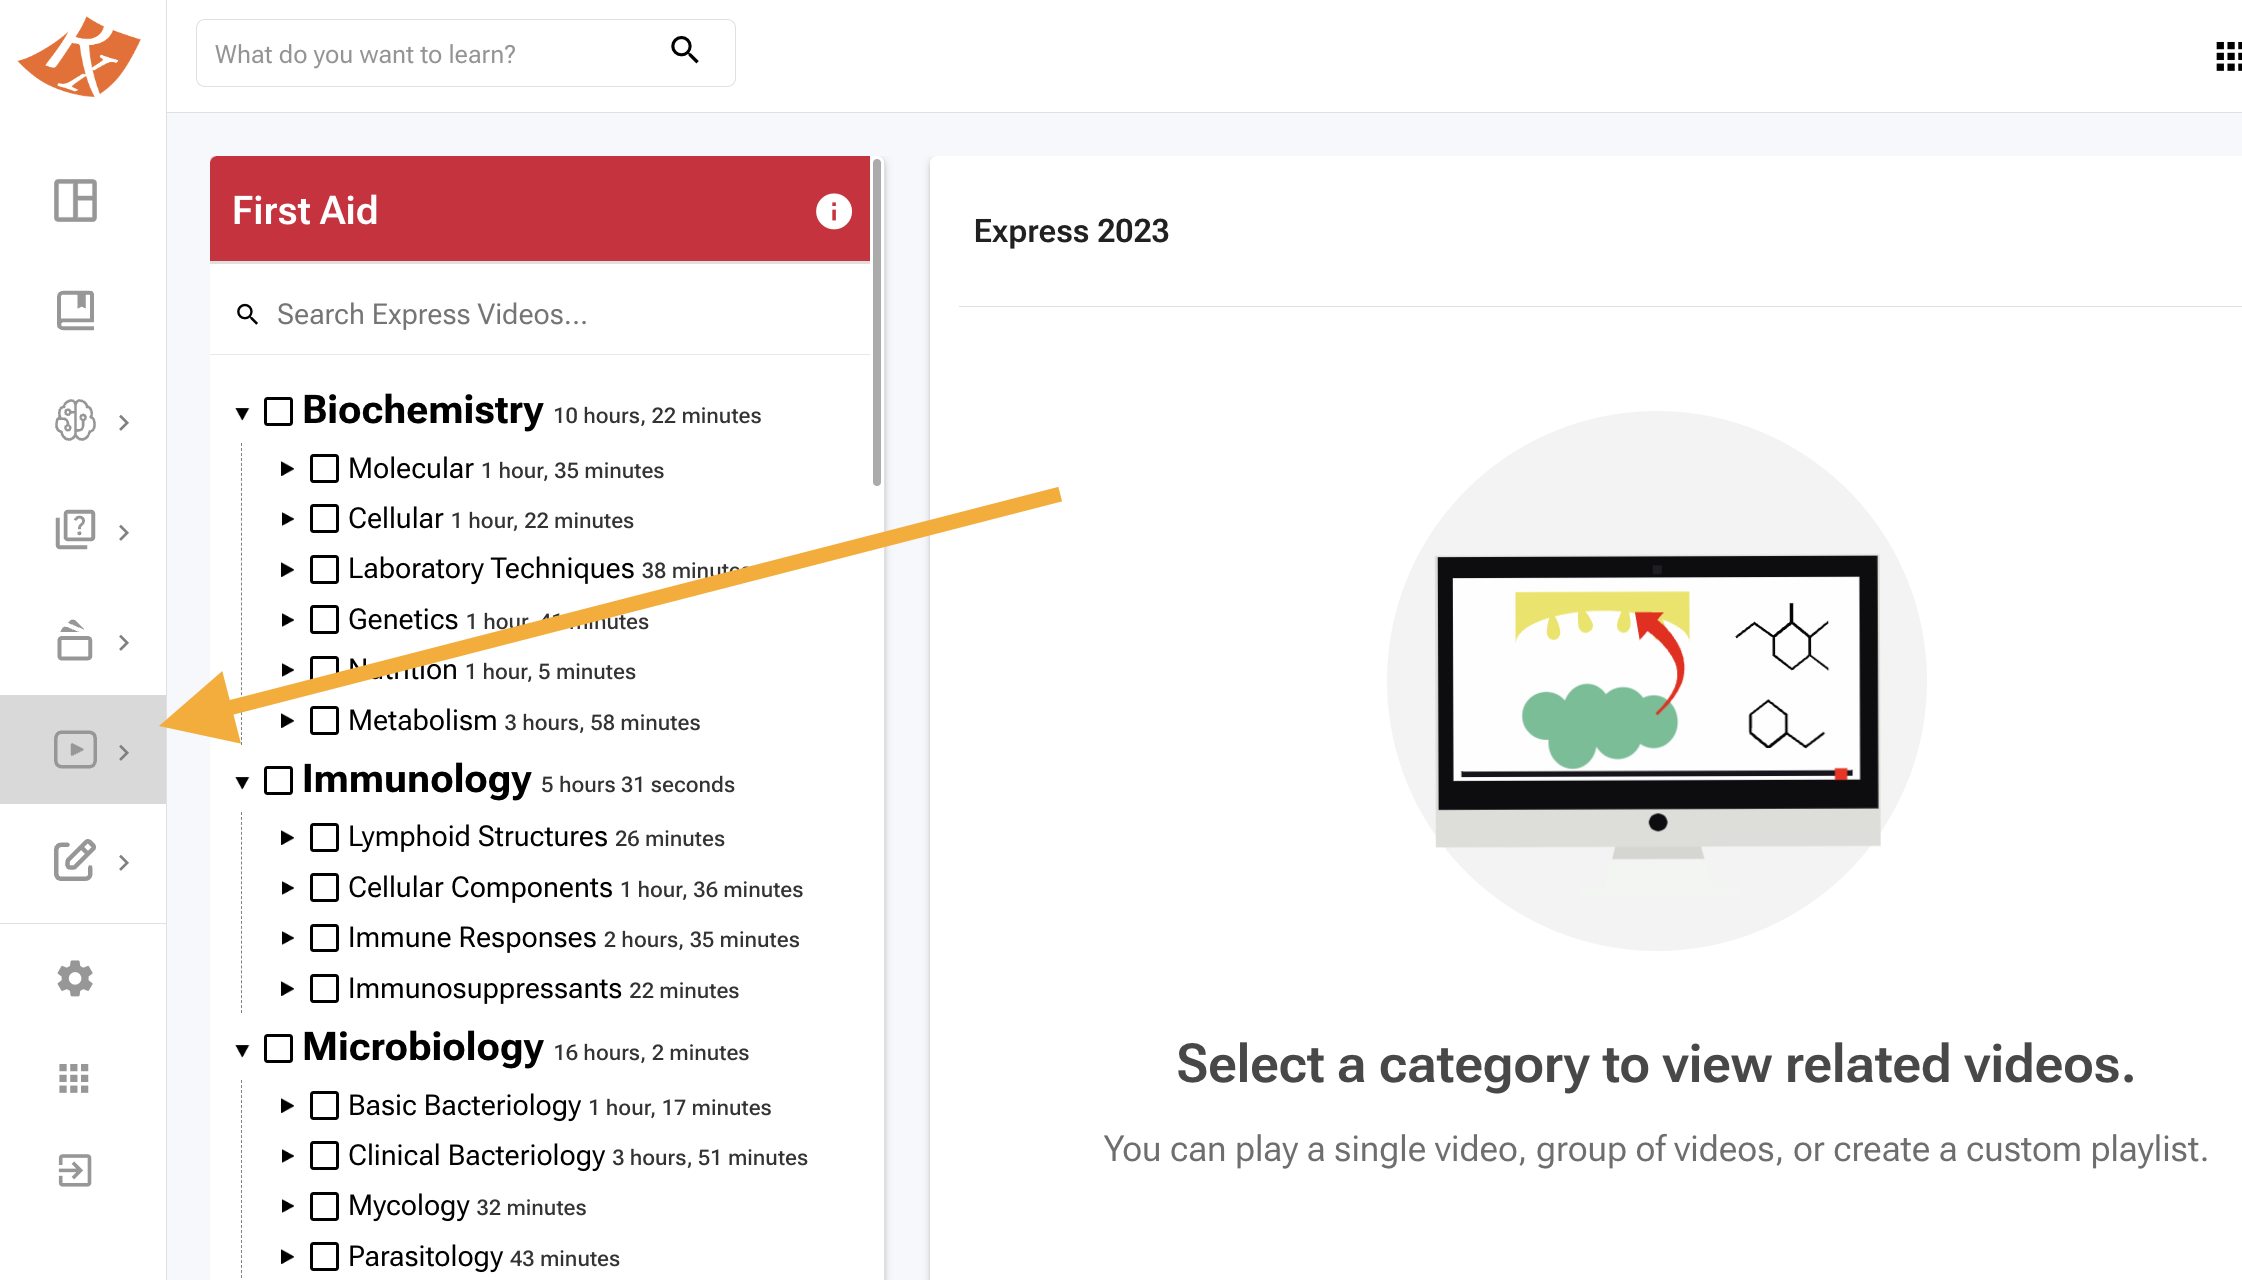Expand the Genetics subcategory arrow
The image size is (2242, 1280).
point(287,619)
